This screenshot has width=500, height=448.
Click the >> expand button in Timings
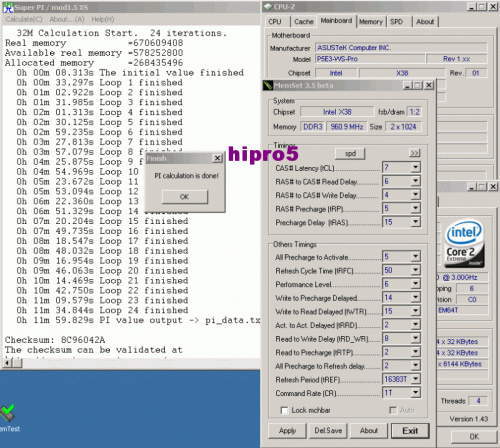414,153
